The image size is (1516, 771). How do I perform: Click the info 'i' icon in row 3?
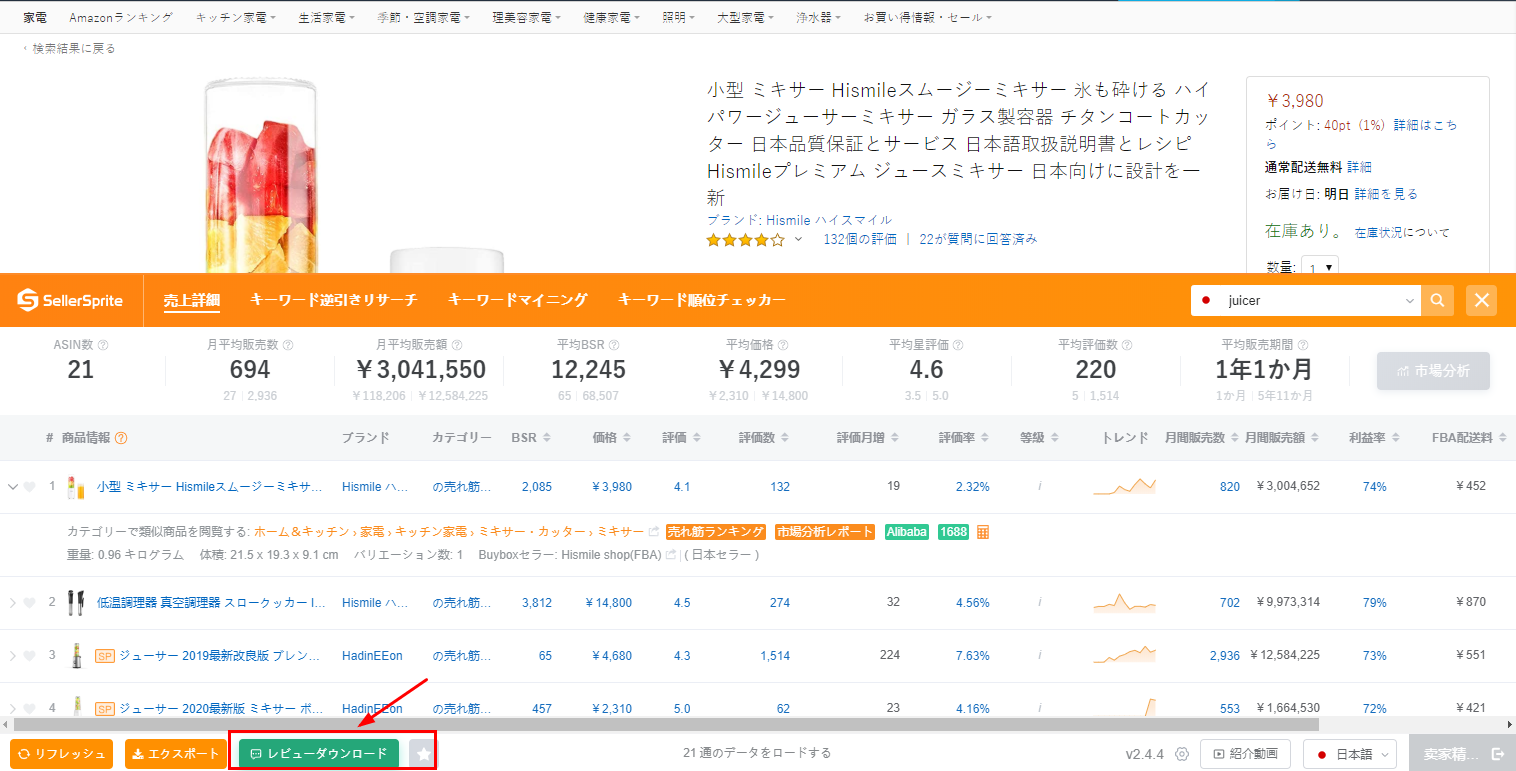coord(1039,656)
